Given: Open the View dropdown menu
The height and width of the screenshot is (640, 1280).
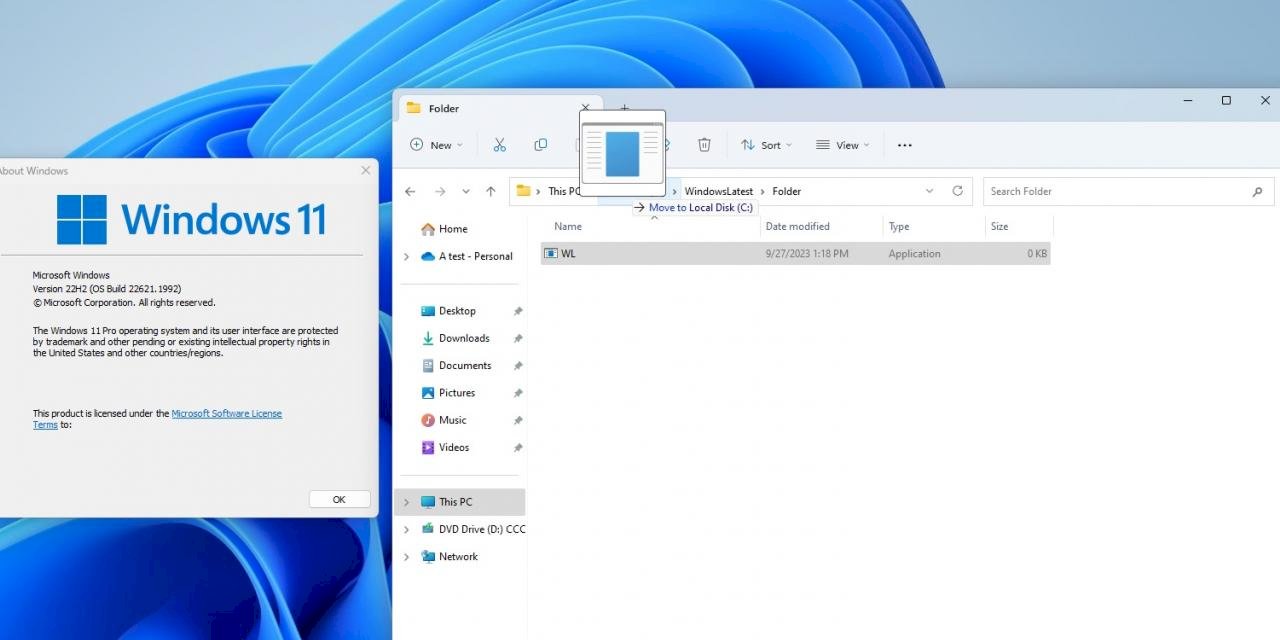Looking at the screenshot, I should [x=843, y=145].
